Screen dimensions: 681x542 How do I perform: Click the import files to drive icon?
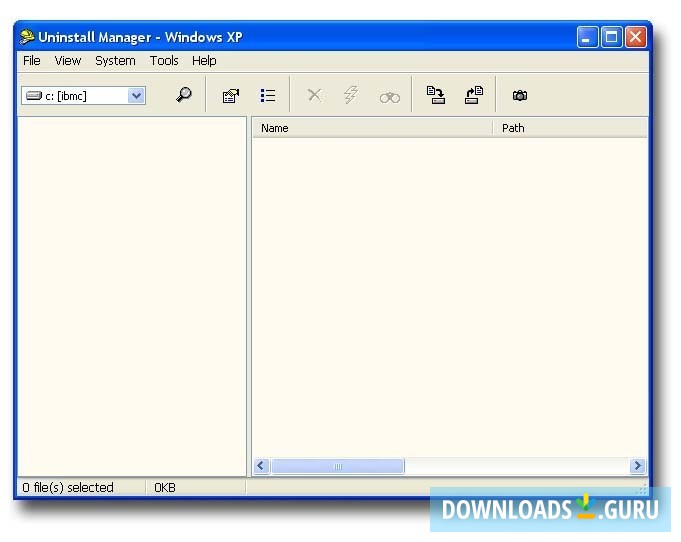[x=436, y=95]
